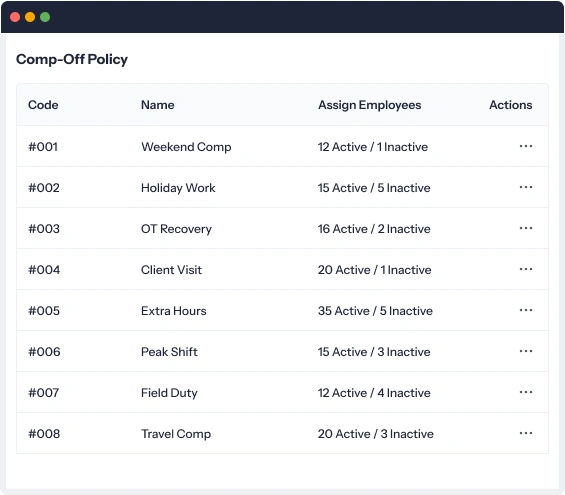
Task: Click the Weekend Comp policy name
Action: (186, 147)
